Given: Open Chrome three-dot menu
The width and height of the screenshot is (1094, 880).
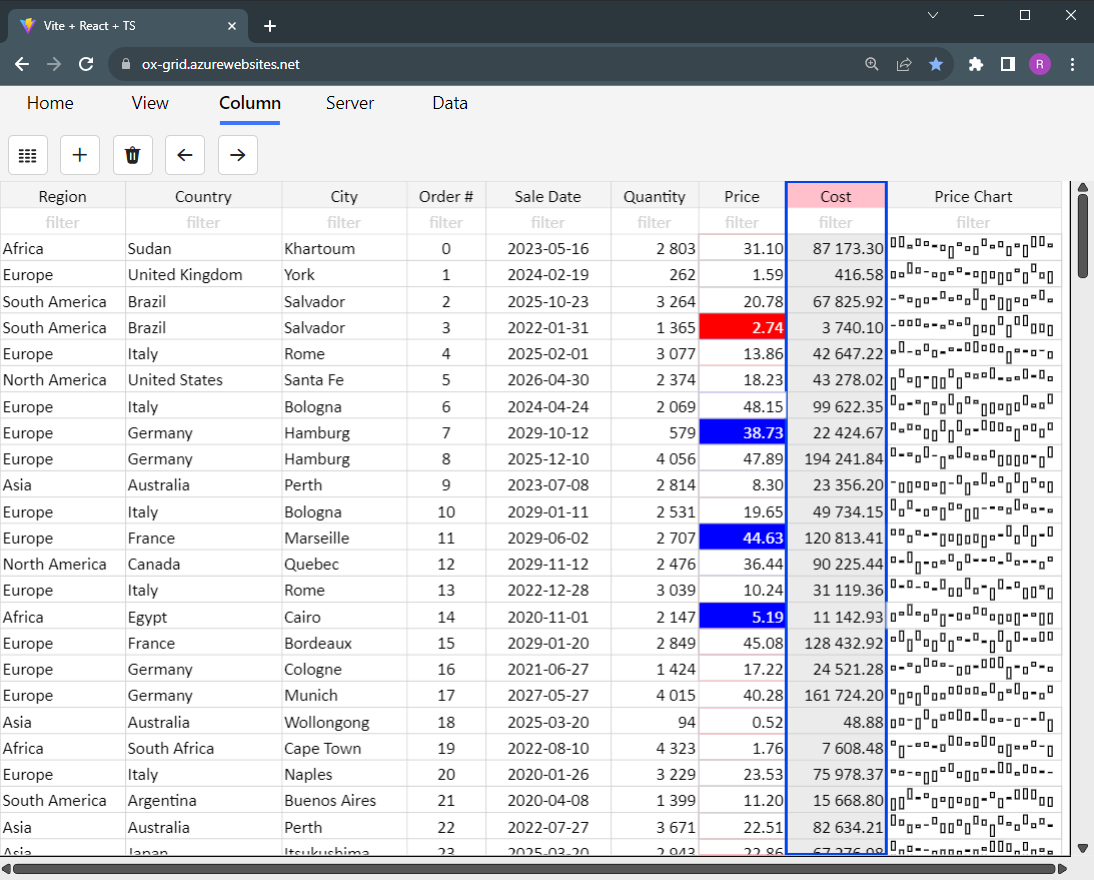Looking at the screenshot, I should (x=1072, y=64).
